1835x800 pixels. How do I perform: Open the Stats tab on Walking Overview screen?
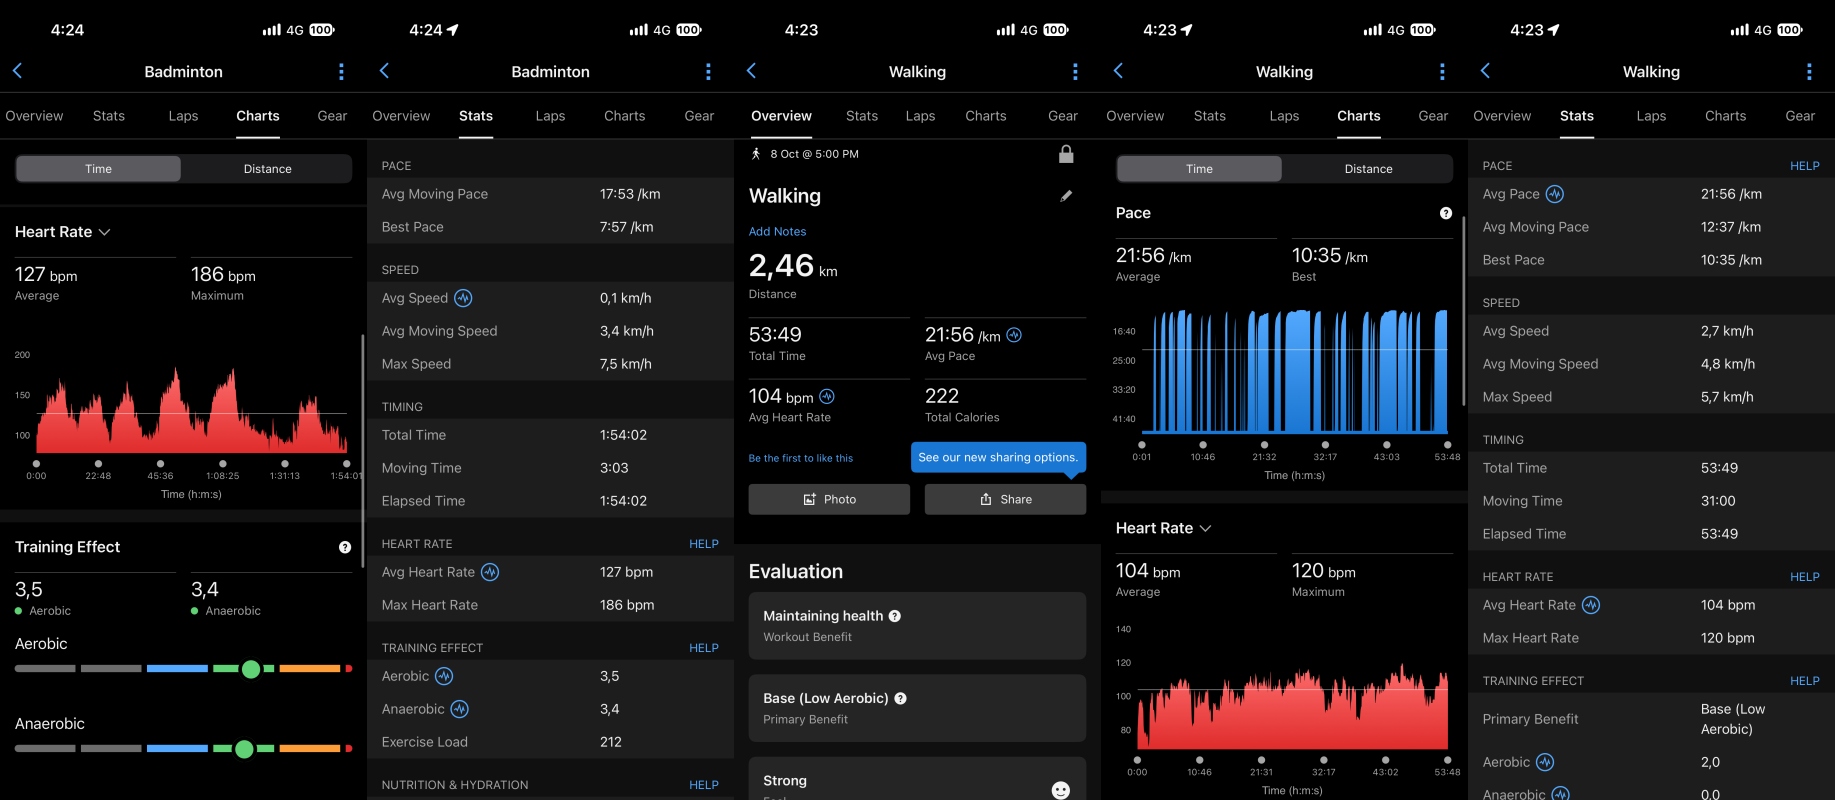pyautogui.click(x=862, y=116)
